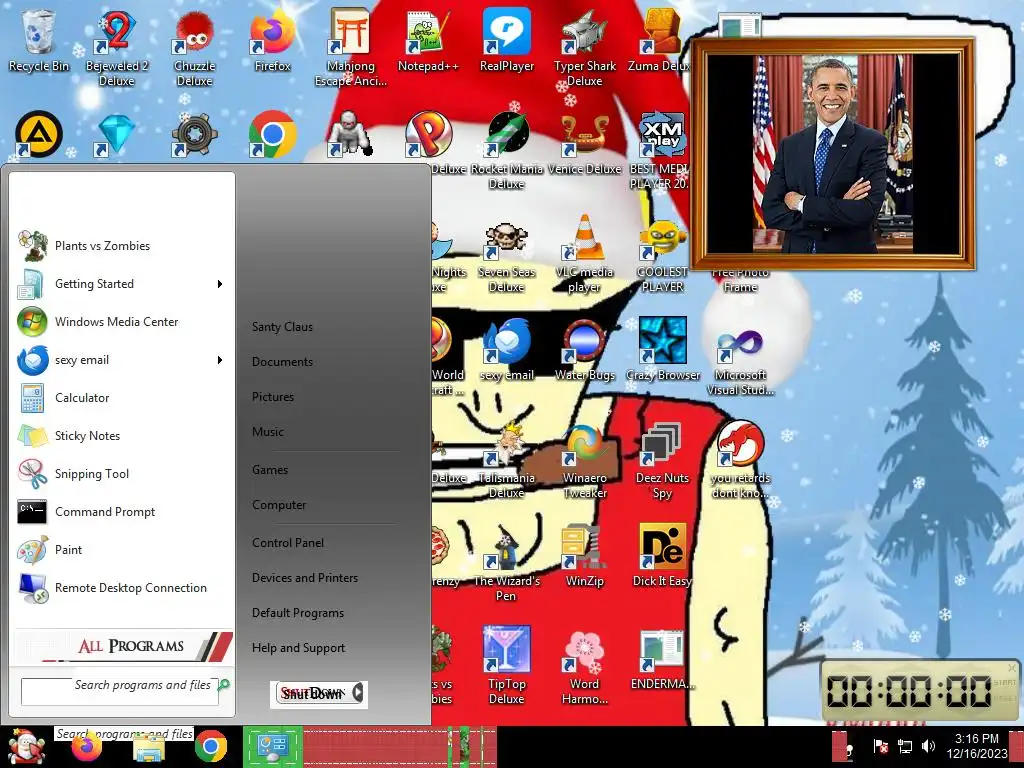Launch Microsoft Visual Studio shortcut
The height and width of the screenshot is (768, 1024).
point(740,360)
